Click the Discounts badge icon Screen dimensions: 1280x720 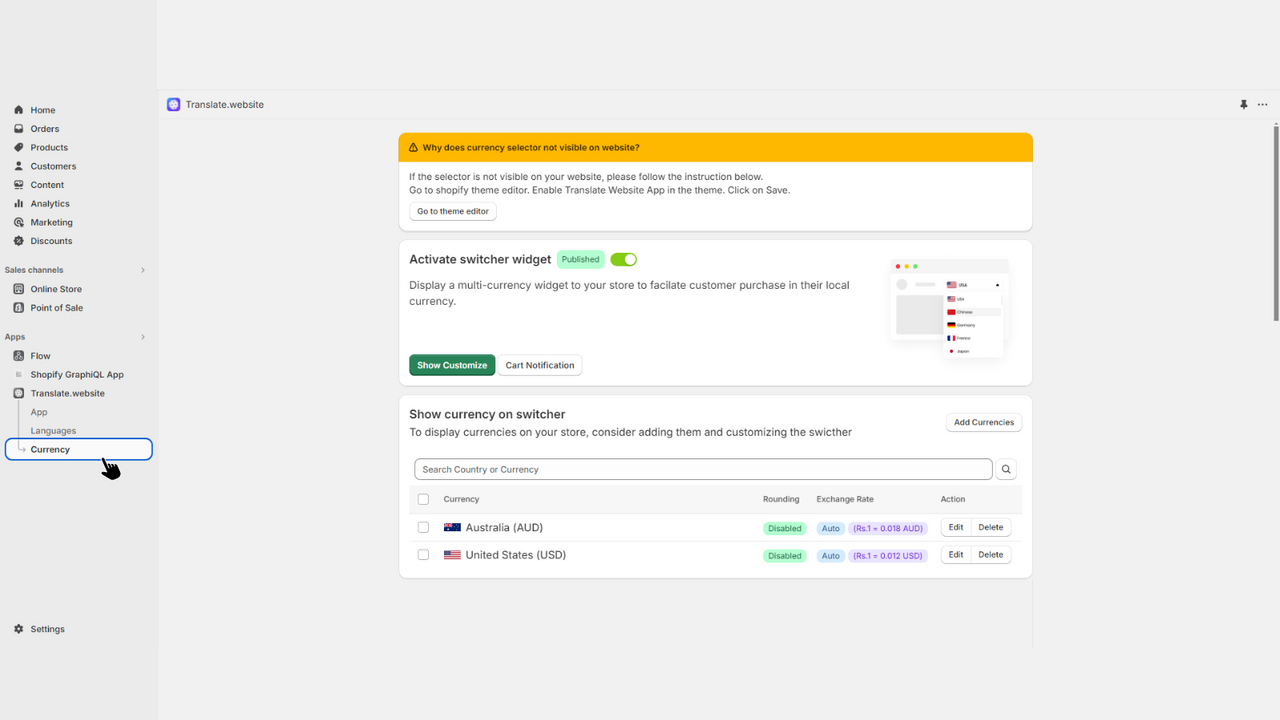19,241
